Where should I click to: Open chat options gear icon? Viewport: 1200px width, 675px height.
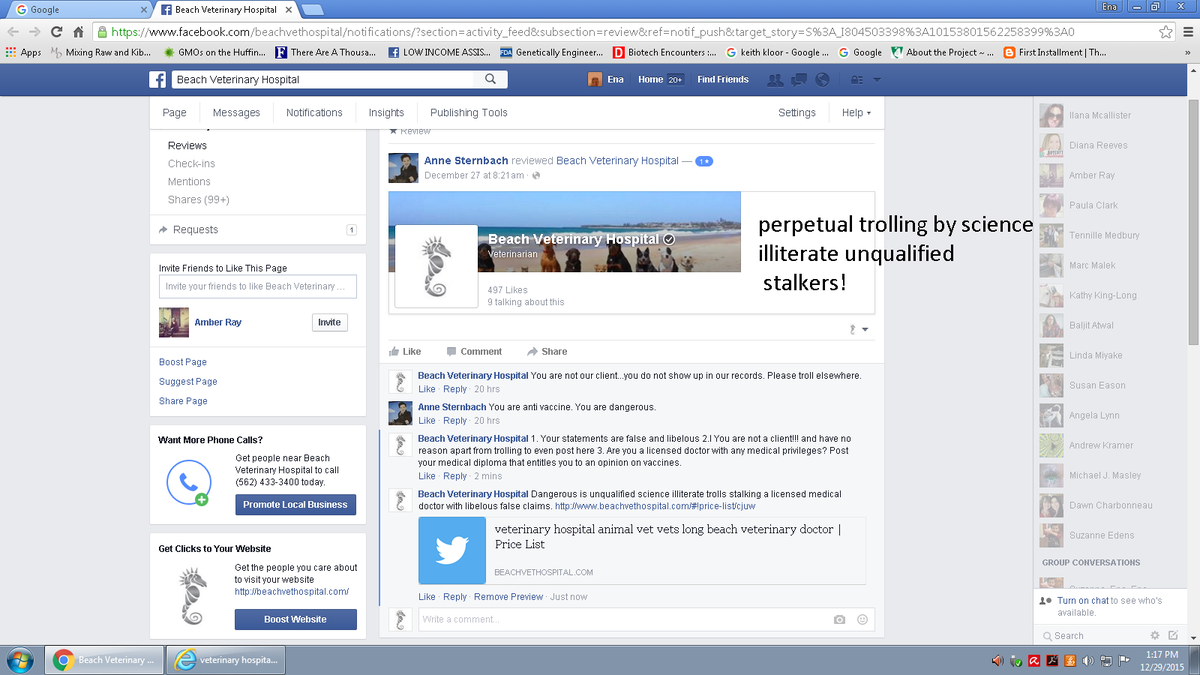pyautogui.click(x=1155, y=635)
